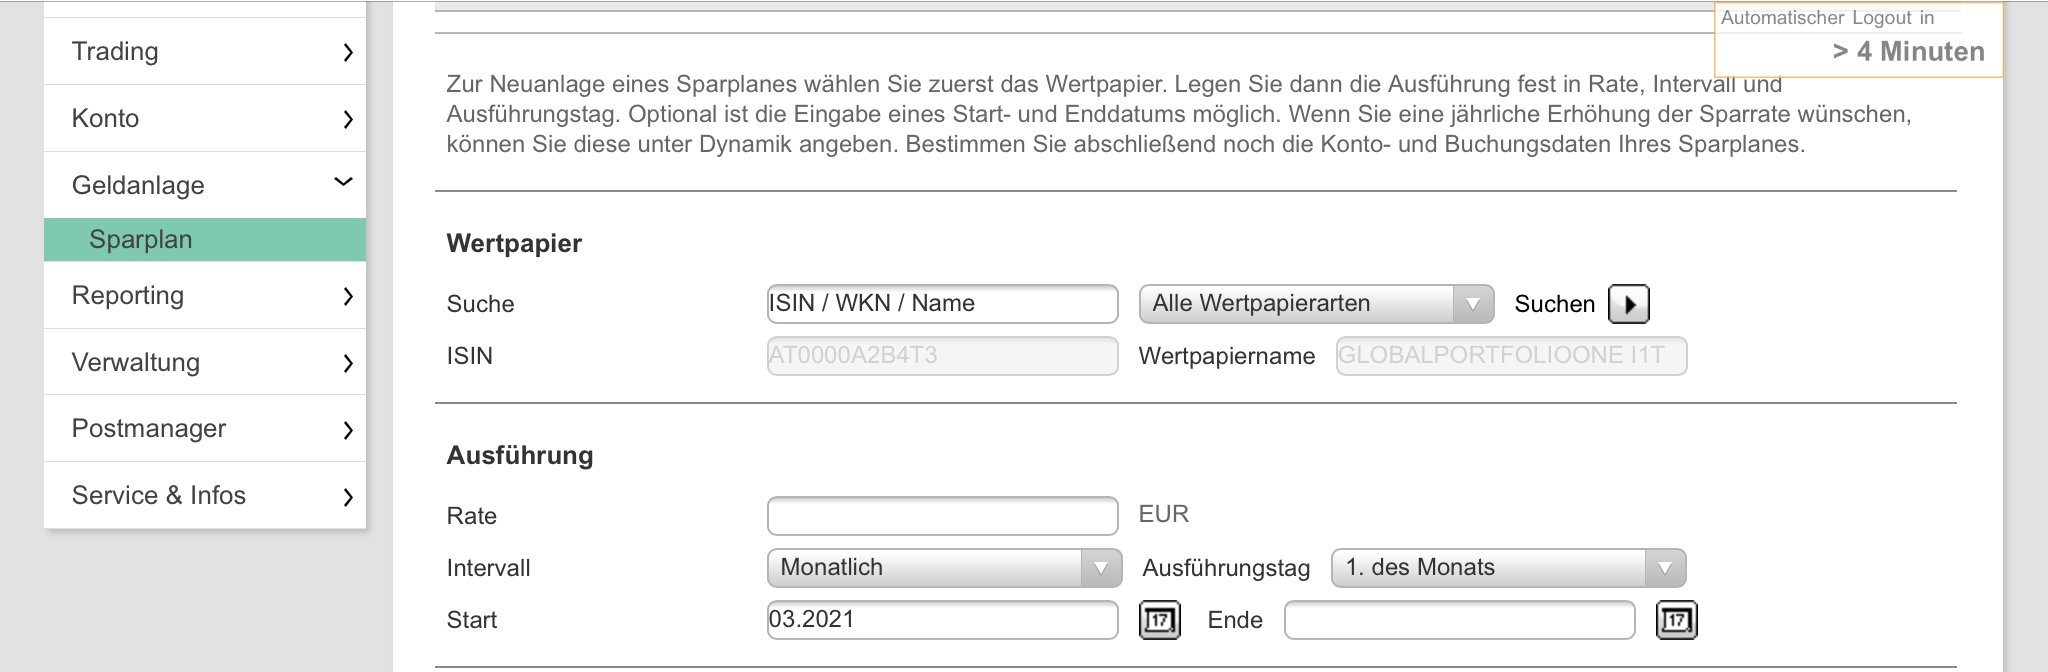Open the Ende date calendar icon
Viewport: 2048px width, 672px height.
(1676, 620)
